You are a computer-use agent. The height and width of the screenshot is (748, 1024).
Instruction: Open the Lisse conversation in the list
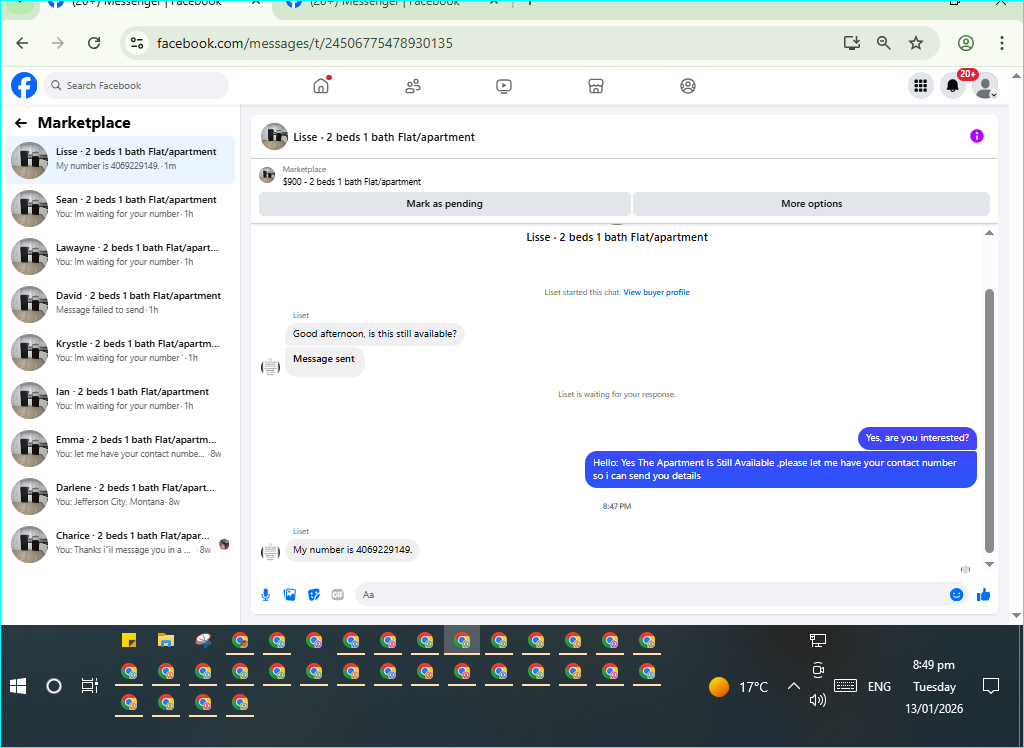pos(120,159)
